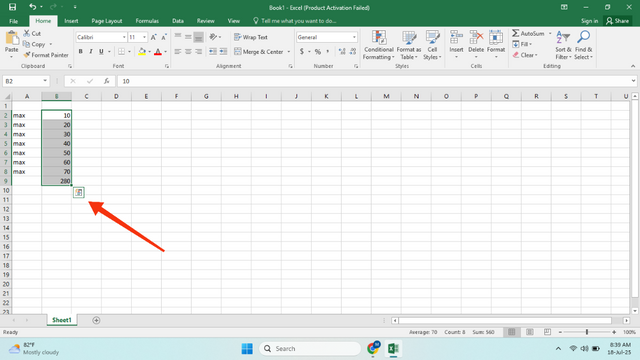Open the General number format dropdown
The image size is (640, 360).
tap(354, 37)
